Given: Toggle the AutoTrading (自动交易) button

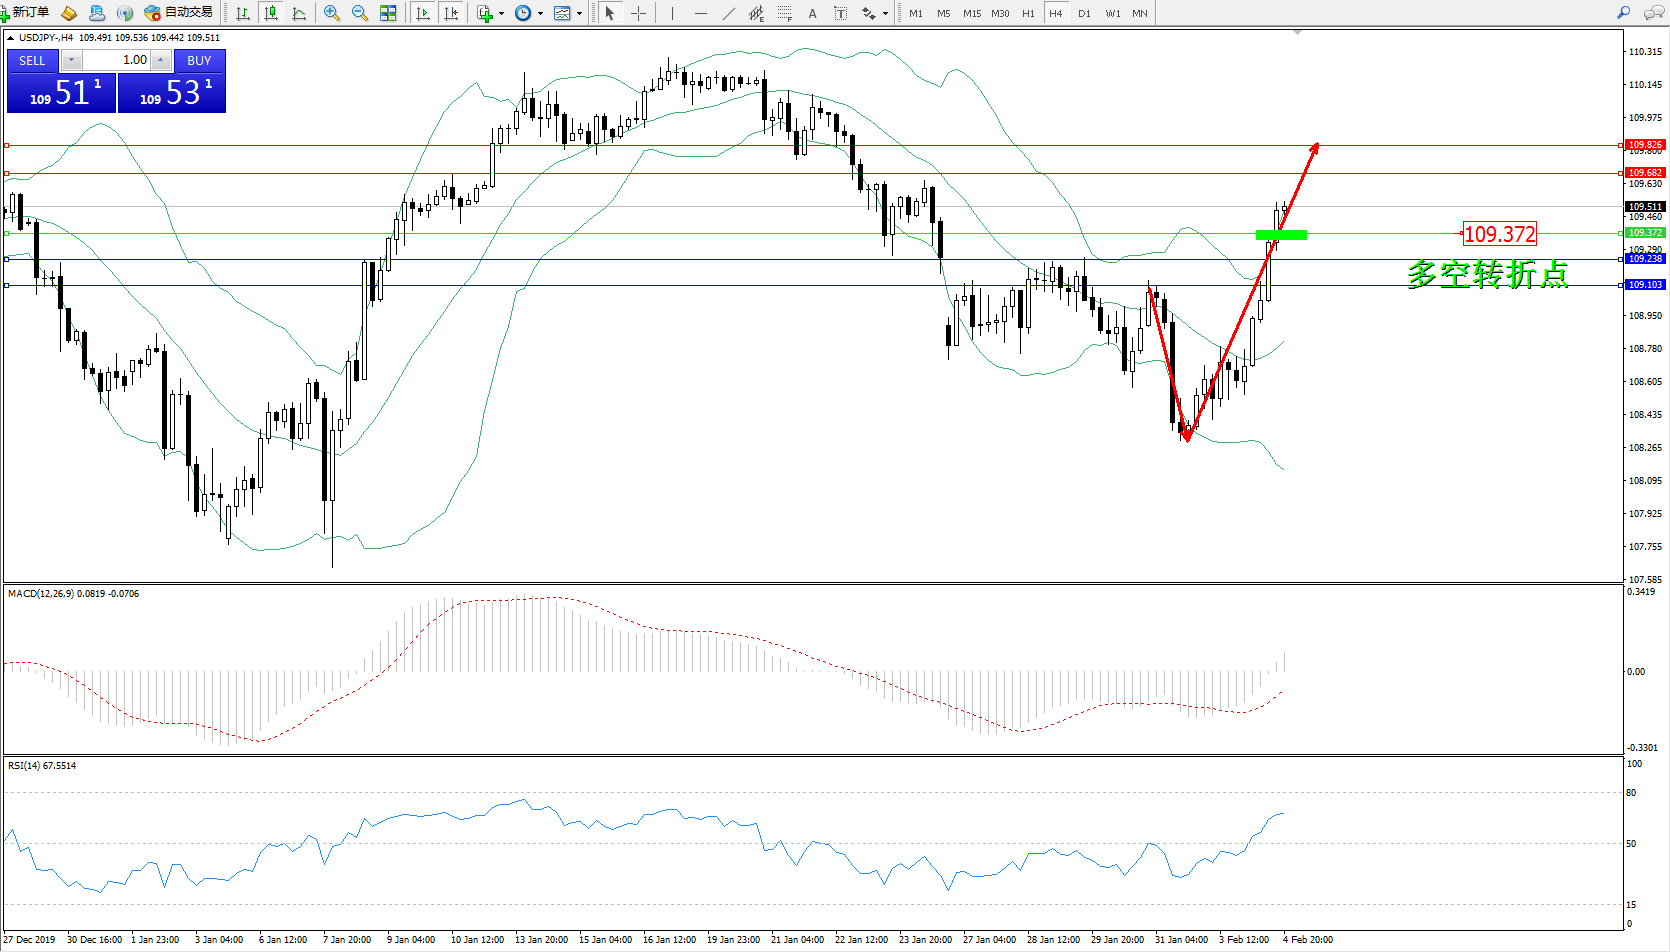Looking at the screenshot, I should click(x=180, y=13).
